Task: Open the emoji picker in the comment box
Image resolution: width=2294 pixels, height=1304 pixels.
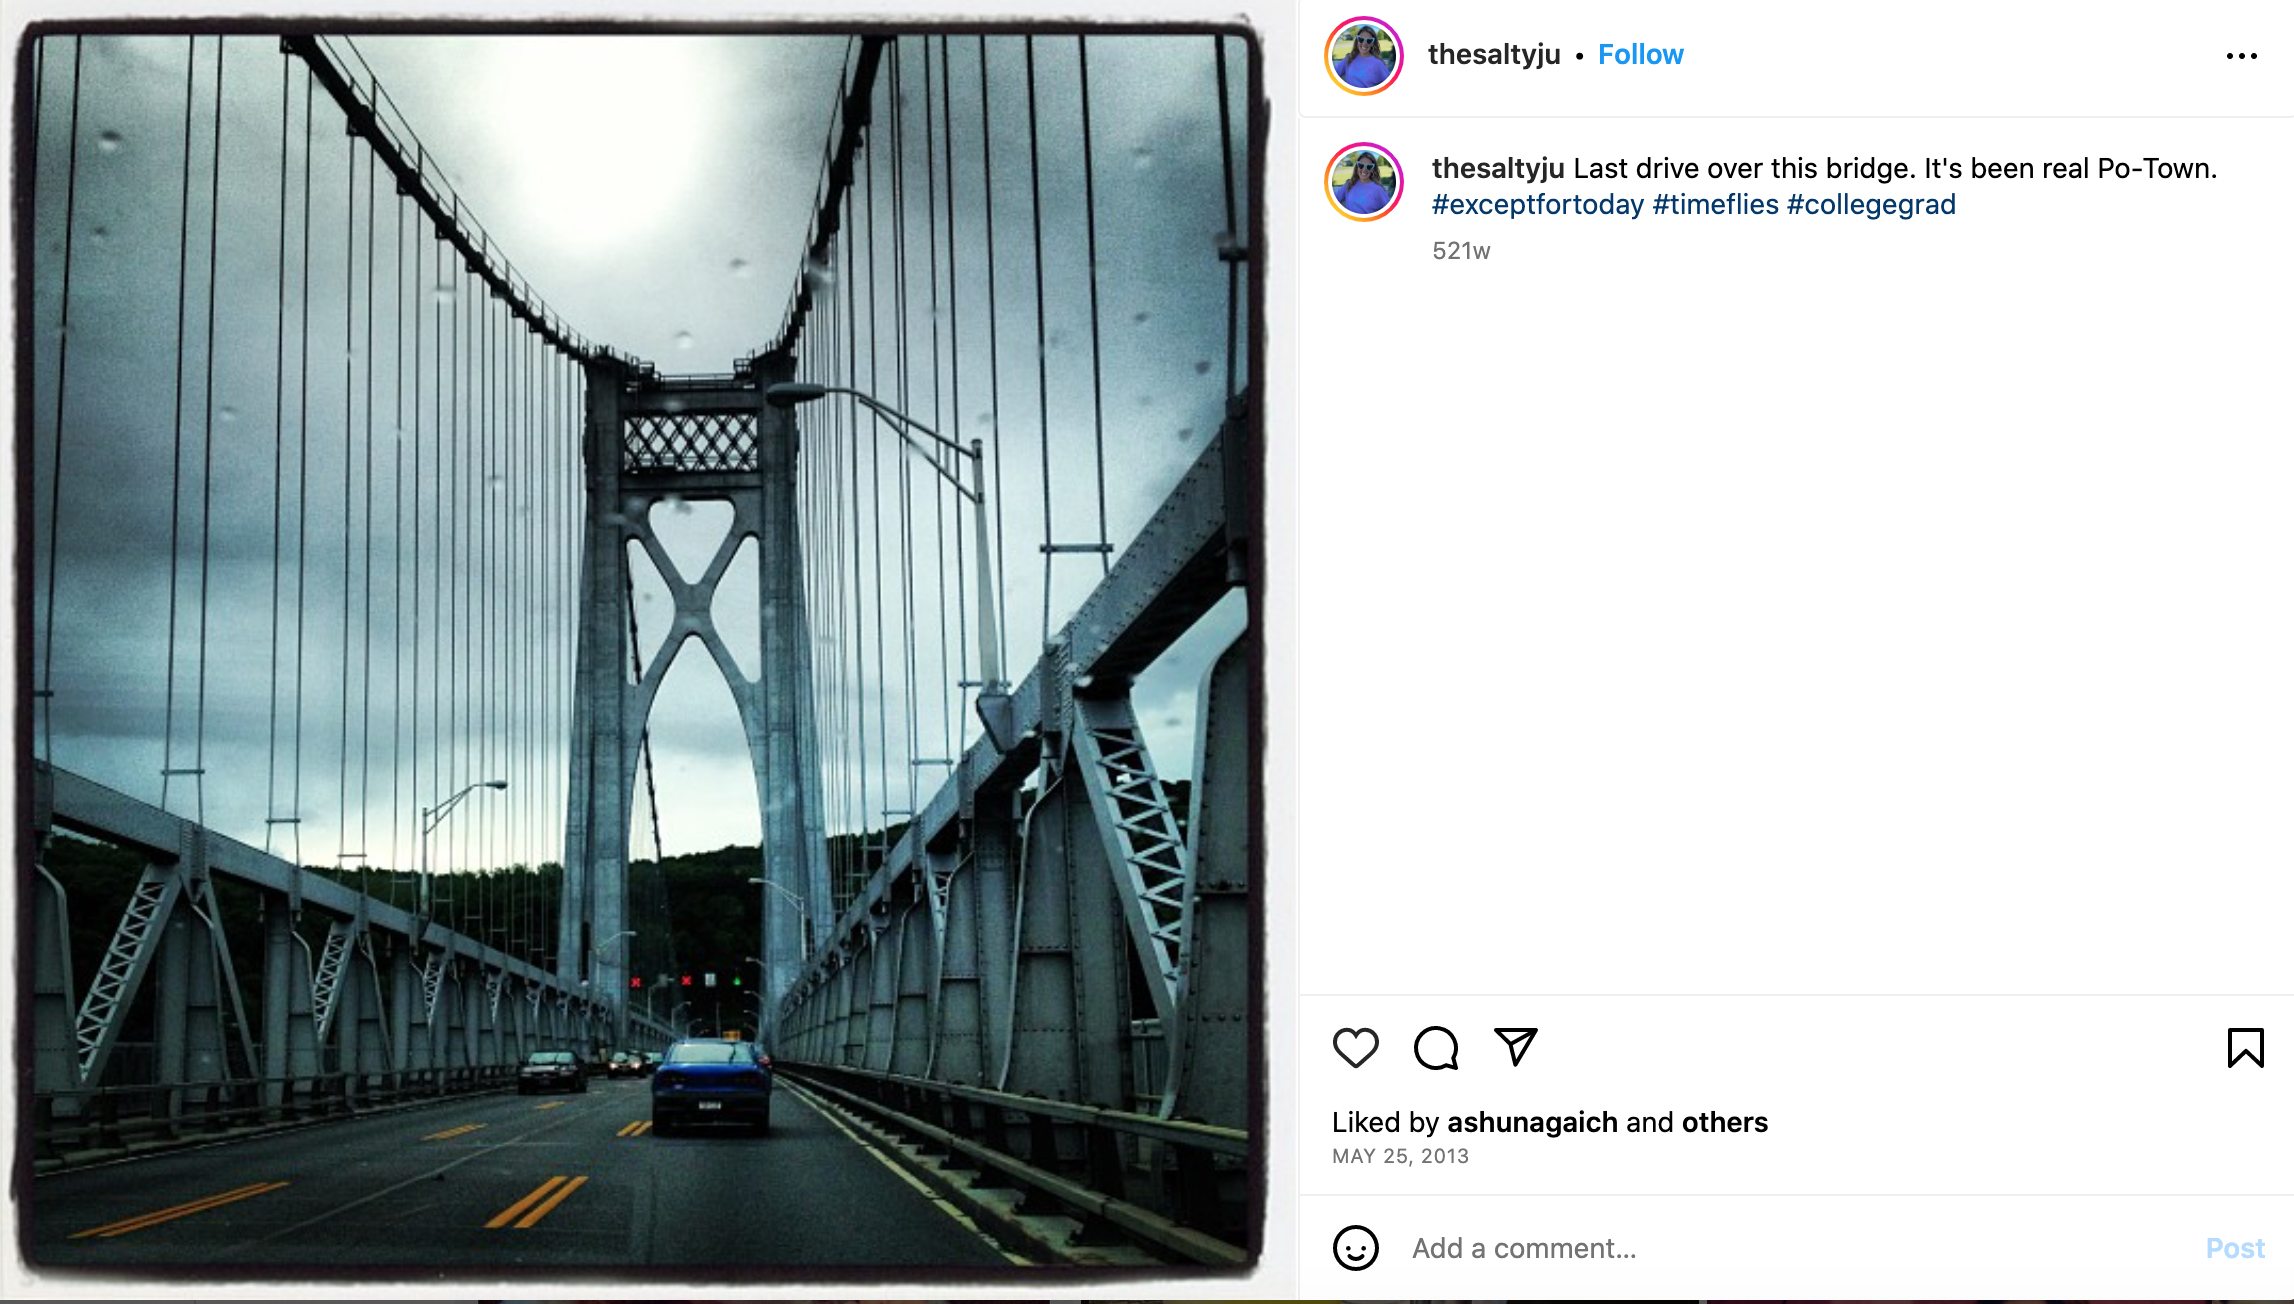Action: pos(1355,1248)
